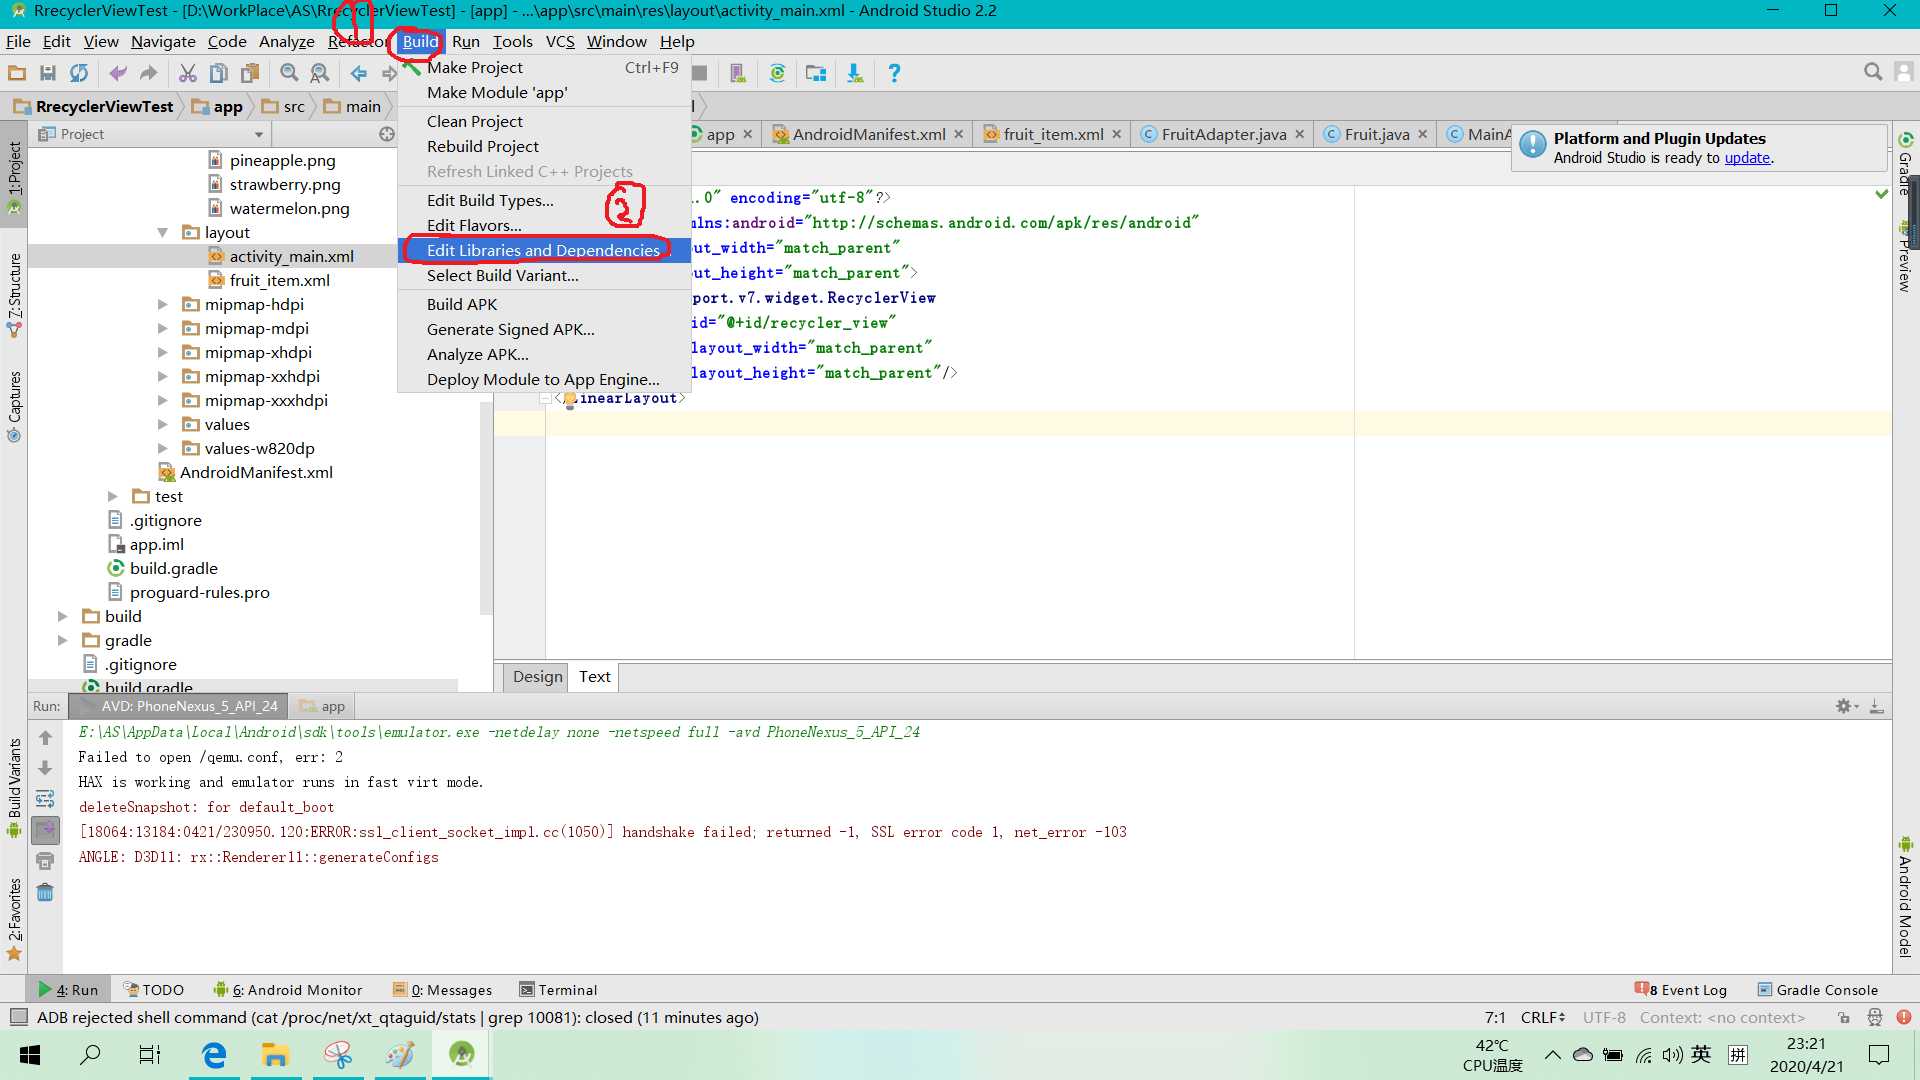The image size is (1920, 1080).
Task: Expand the mipmap-xxhdpi folder
Action: tap(162, 377)
